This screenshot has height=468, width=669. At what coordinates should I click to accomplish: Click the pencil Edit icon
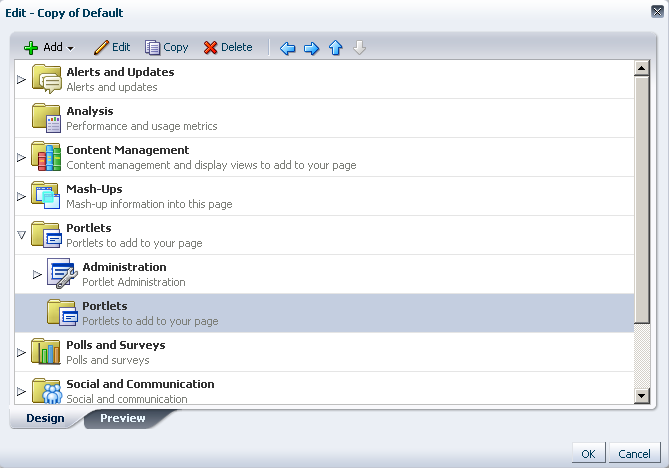pos(101,47)
